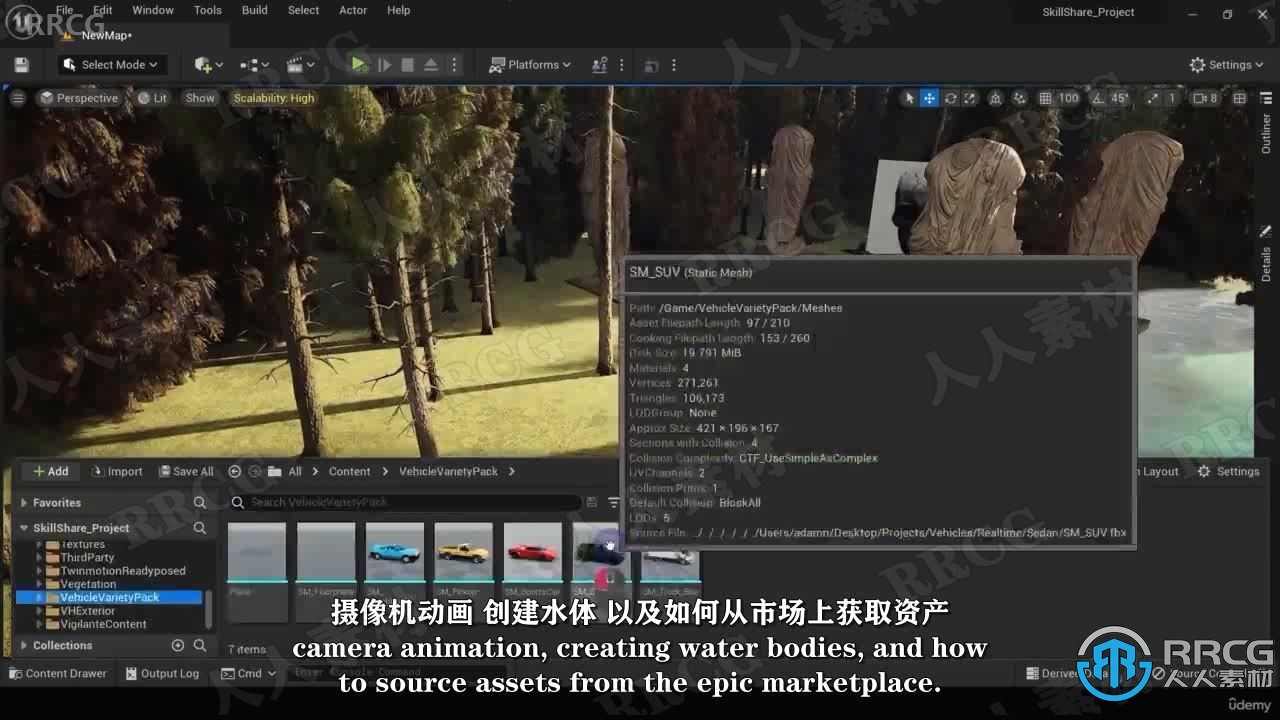This screenshot has width=1280, height=720.
Task: Activate the select objects arrow tool
Action: tap(909, 98)
